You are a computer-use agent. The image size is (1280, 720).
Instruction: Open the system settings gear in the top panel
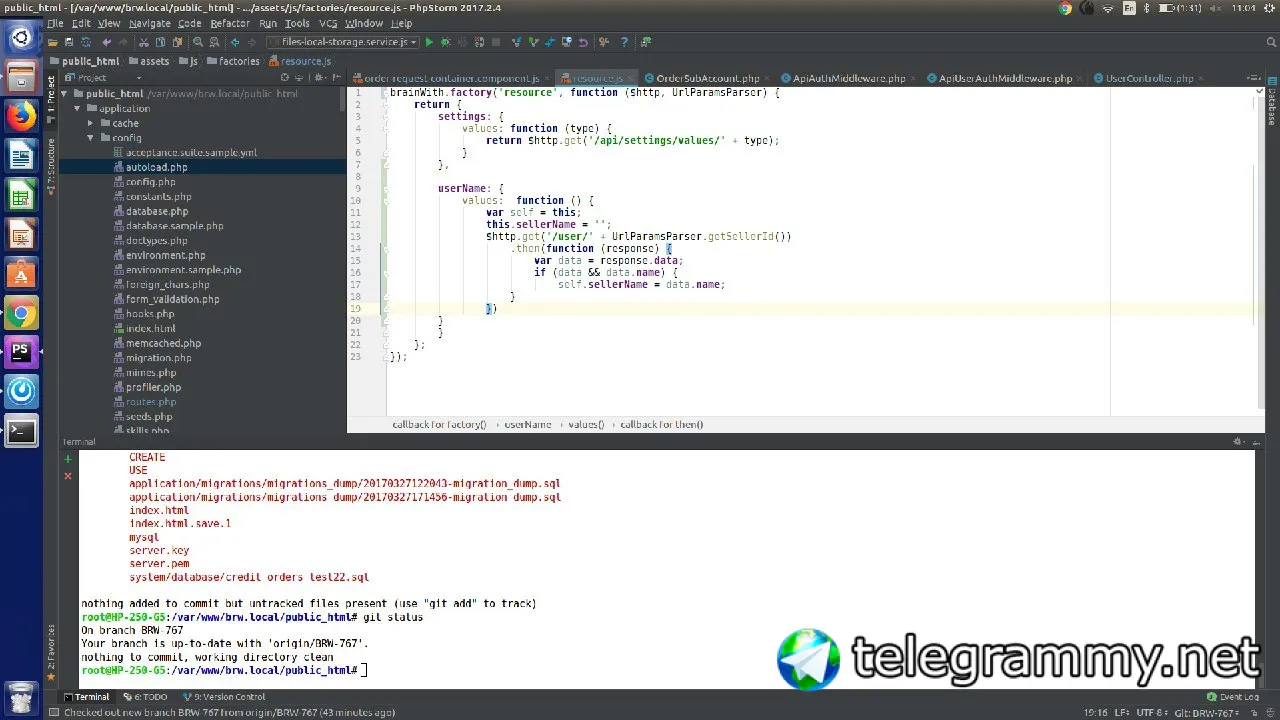coord(1269,8)
